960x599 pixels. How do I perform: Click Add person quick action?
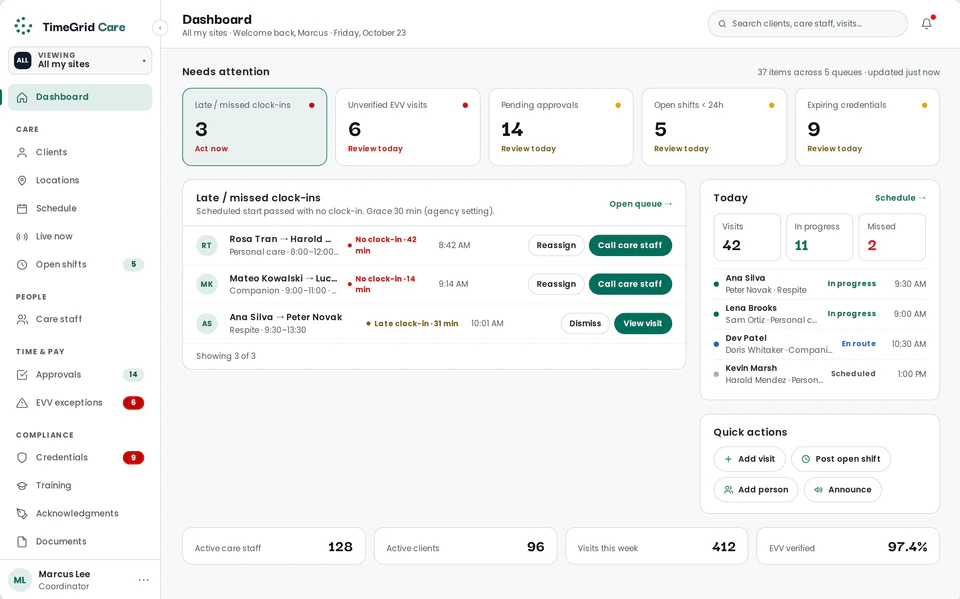pos(756,490)
